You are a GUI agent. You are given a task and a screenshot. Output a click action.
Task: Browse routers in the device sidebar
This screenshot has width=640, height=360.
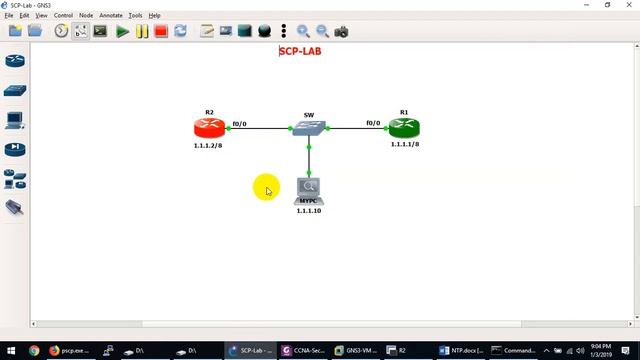15,61
